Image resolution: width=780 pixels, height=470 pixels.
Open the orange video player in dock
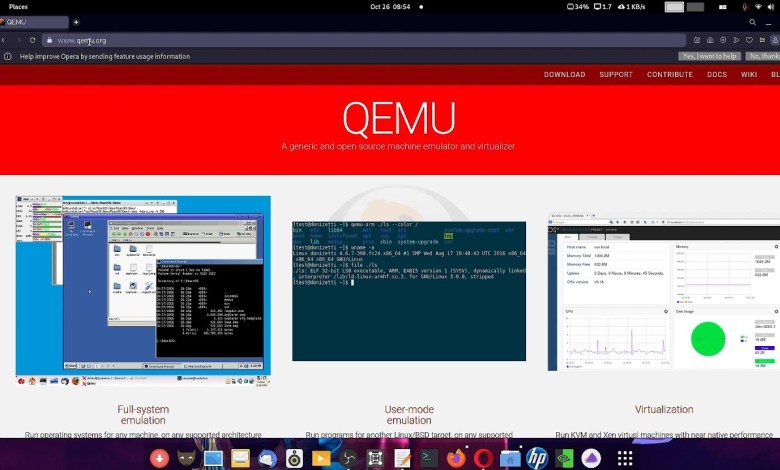click(321, 458)
